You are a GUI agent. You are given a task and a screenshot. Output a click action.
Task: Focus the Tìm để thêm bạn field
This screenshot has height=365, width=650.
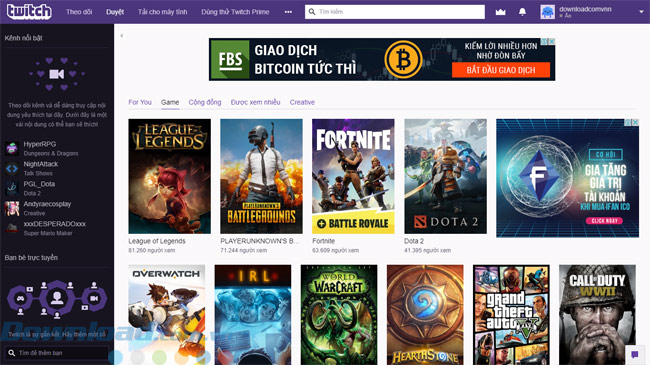(57, 353)
